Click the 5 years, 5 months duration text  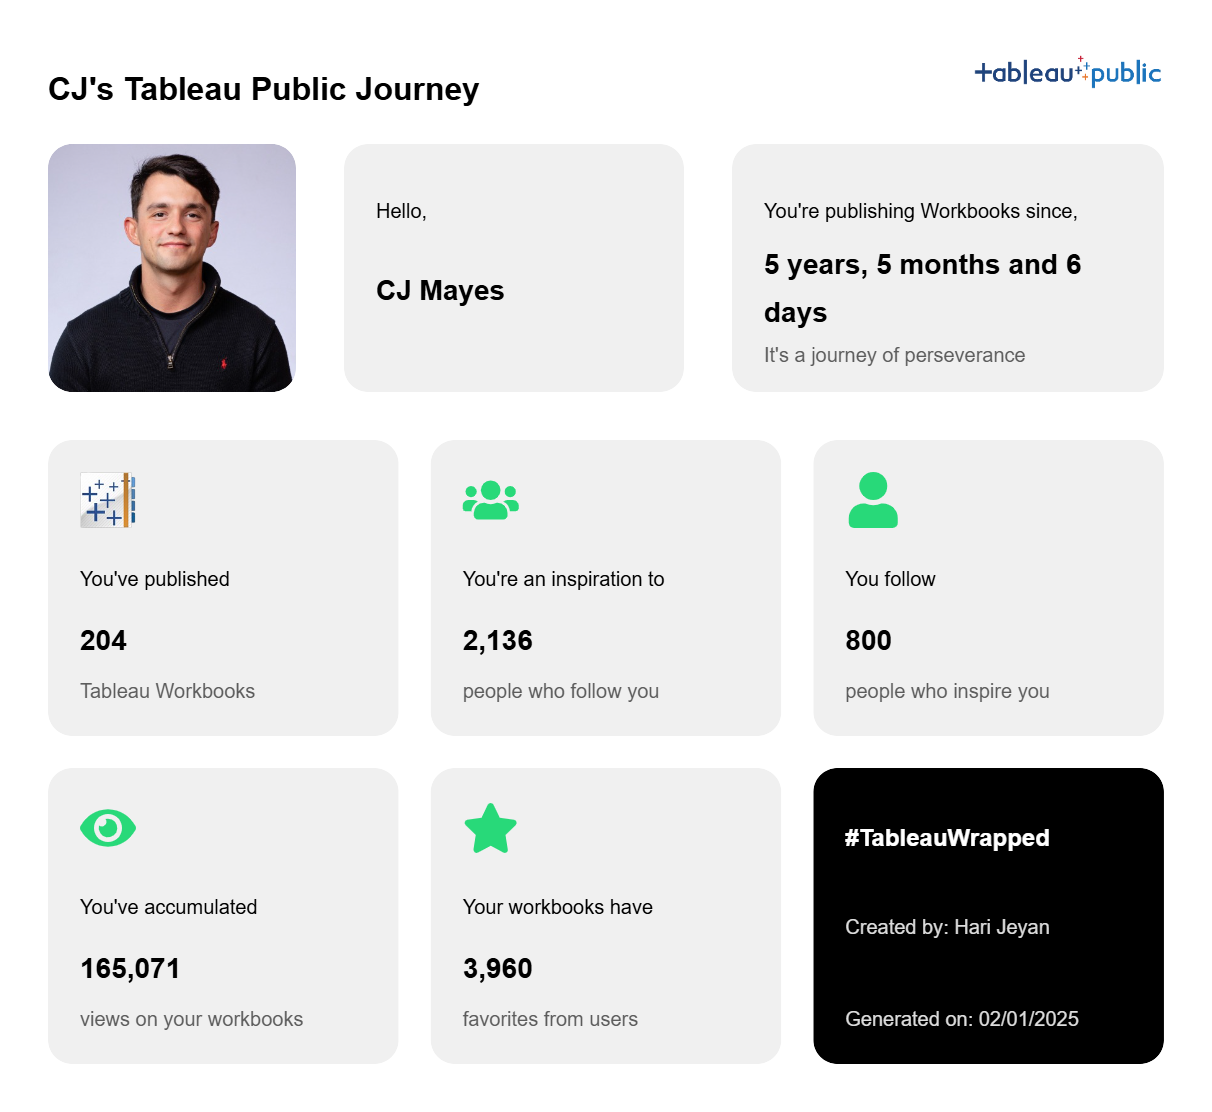coord(921,265)
